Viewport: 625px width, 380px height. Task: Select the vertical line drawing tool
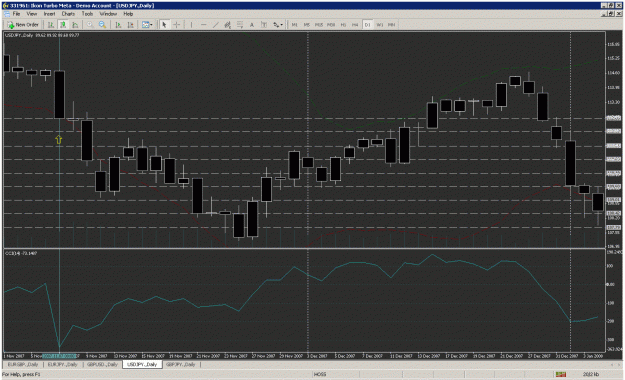pos(191,25)
